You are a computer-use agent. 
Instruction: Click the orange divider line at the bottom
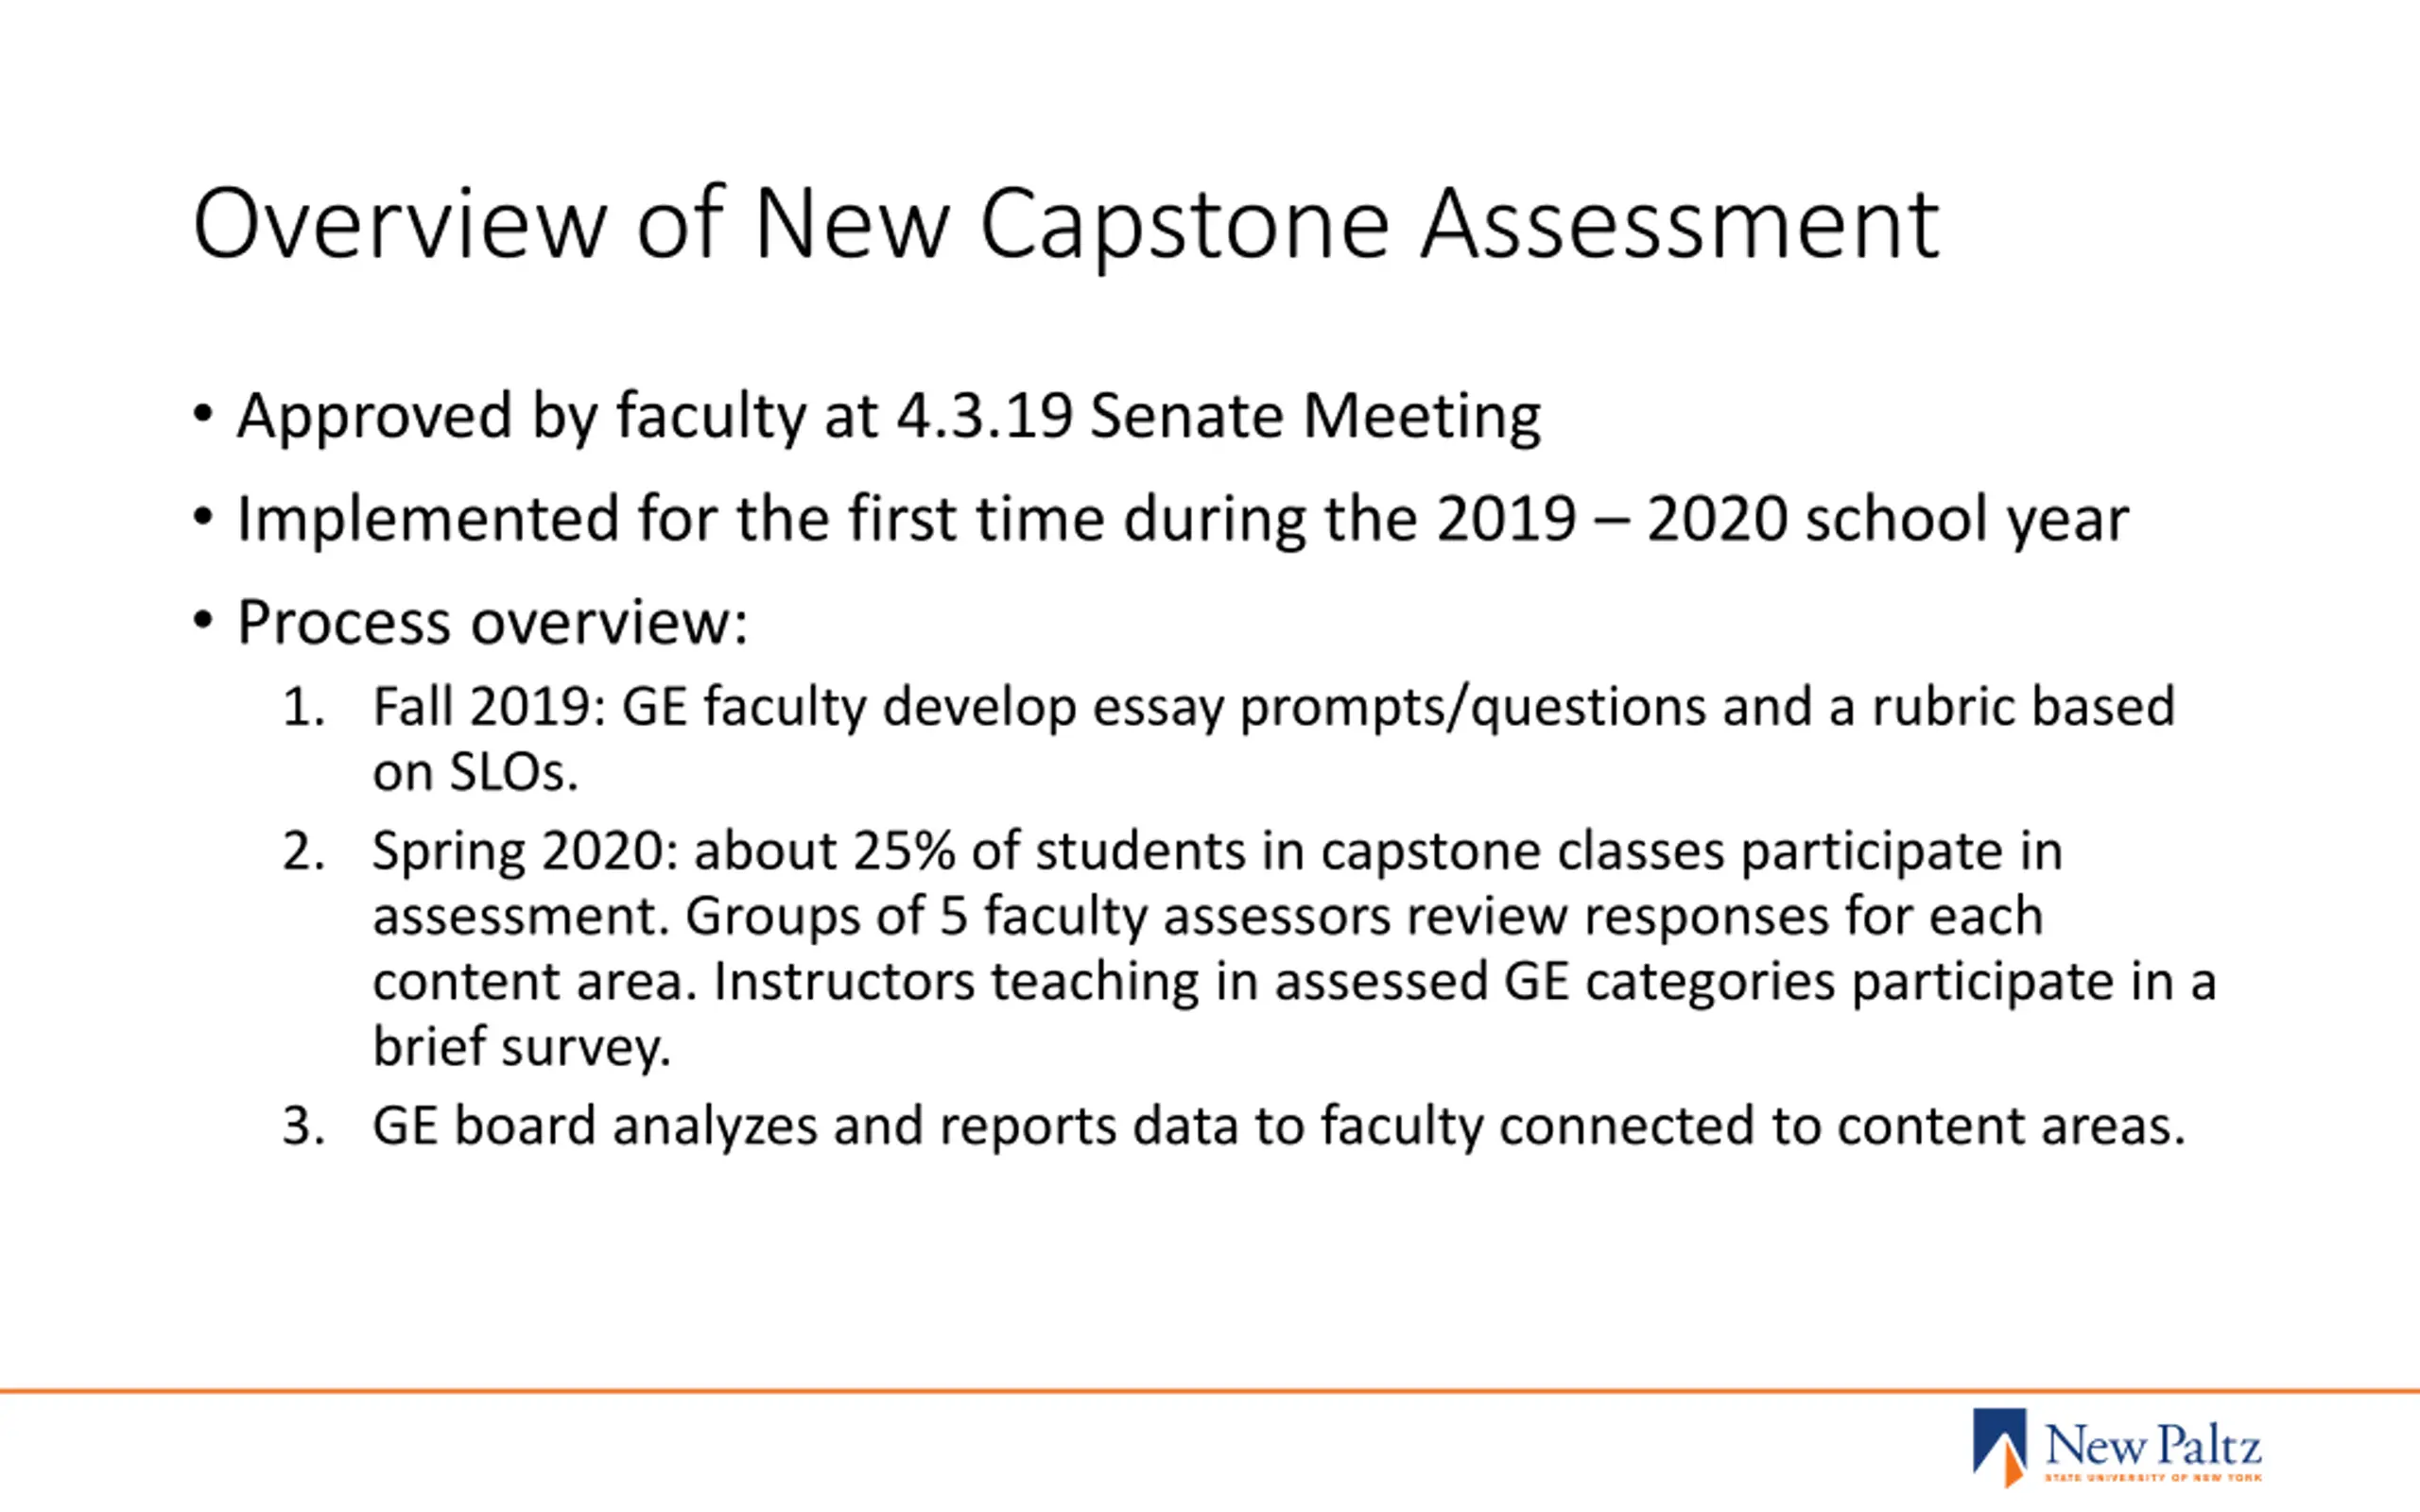click(1210, 1390)
